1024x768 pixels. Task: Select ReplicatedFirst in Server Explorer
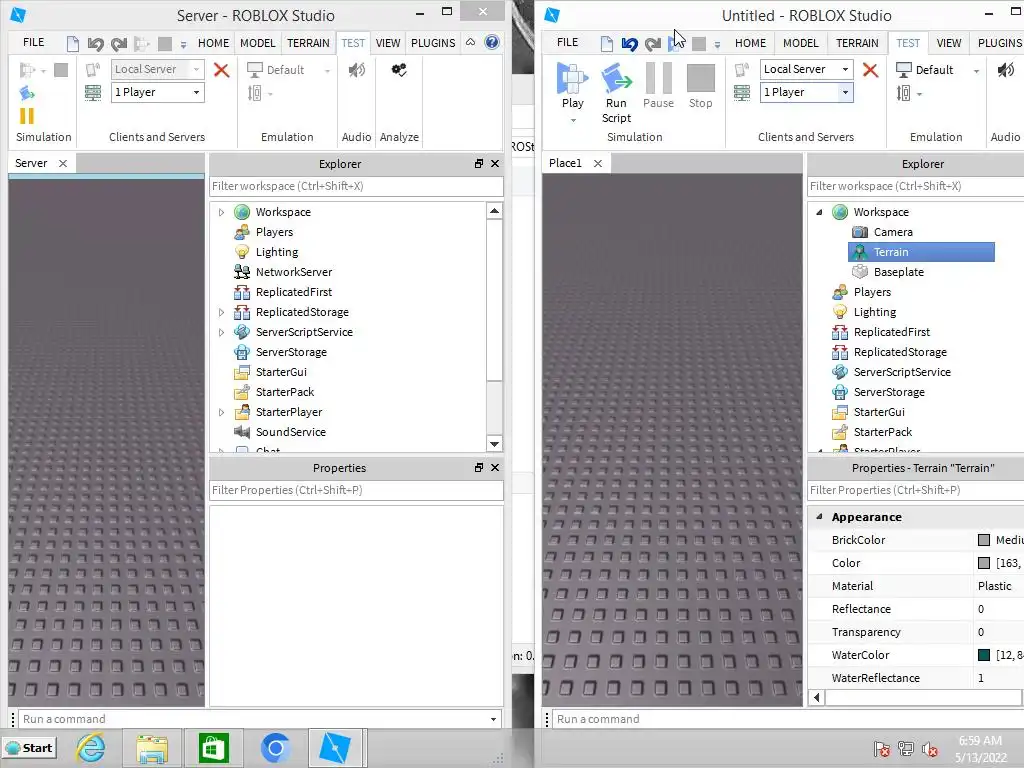[x=294, y=292]
